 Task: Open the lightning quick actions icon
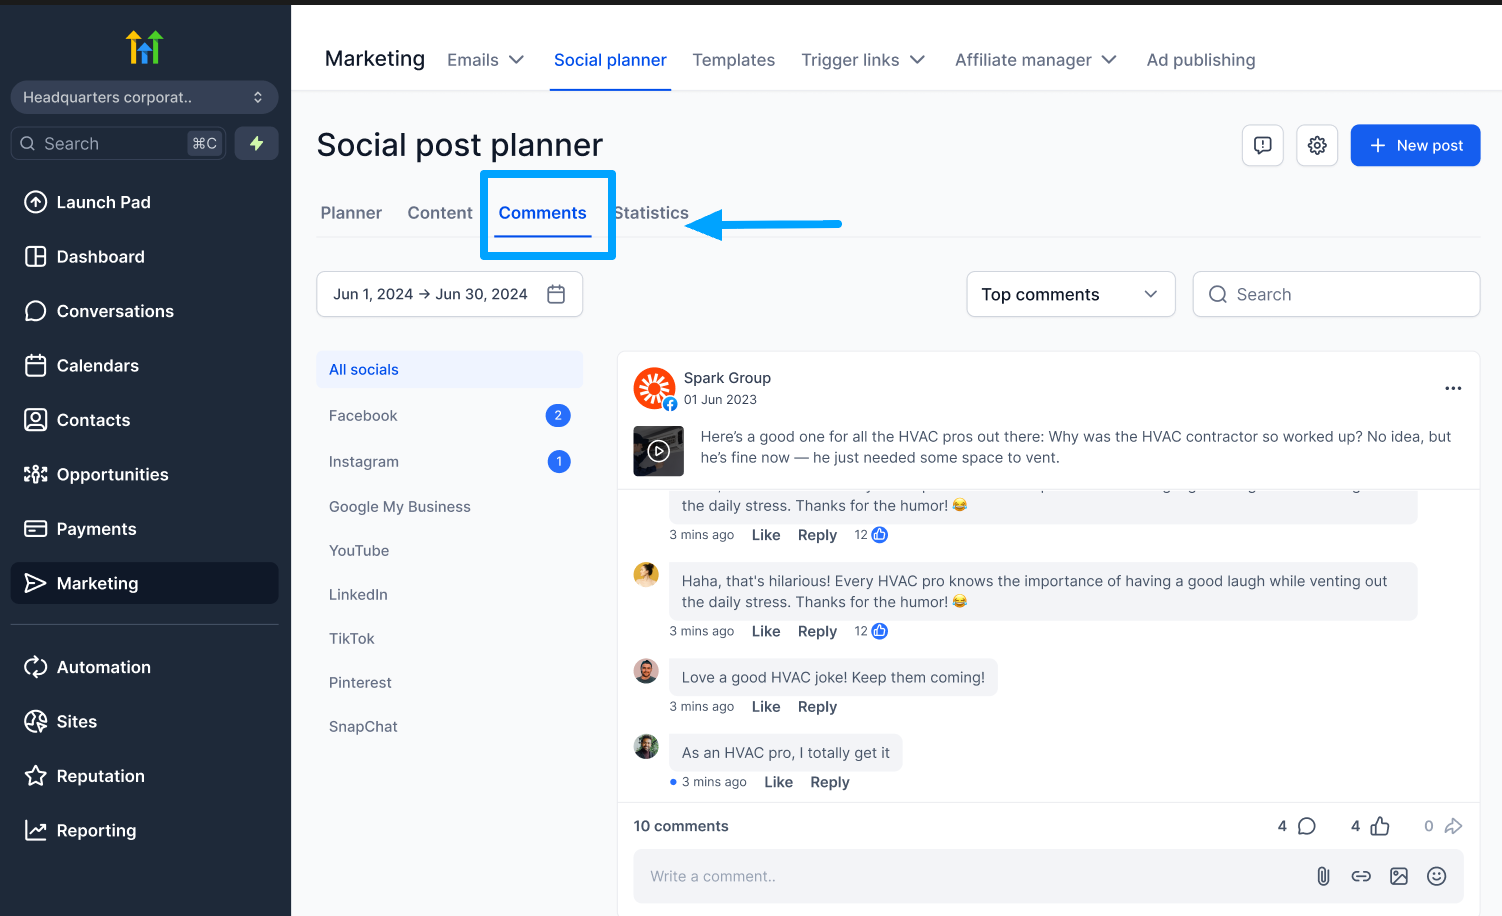[256, 143]
